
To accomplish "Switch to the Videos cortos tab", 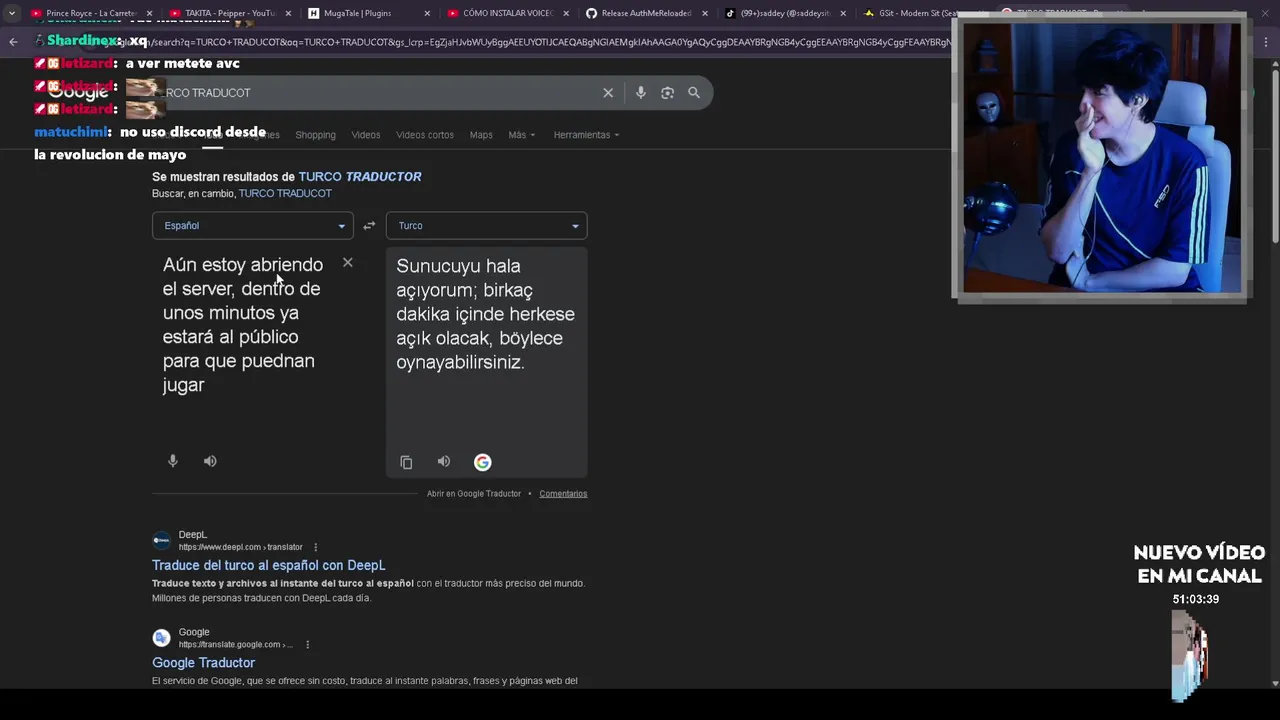I will (425, 135).
